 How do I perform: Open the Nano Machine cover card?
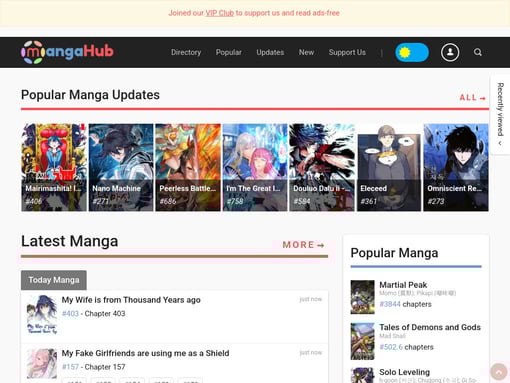point(121,167)
